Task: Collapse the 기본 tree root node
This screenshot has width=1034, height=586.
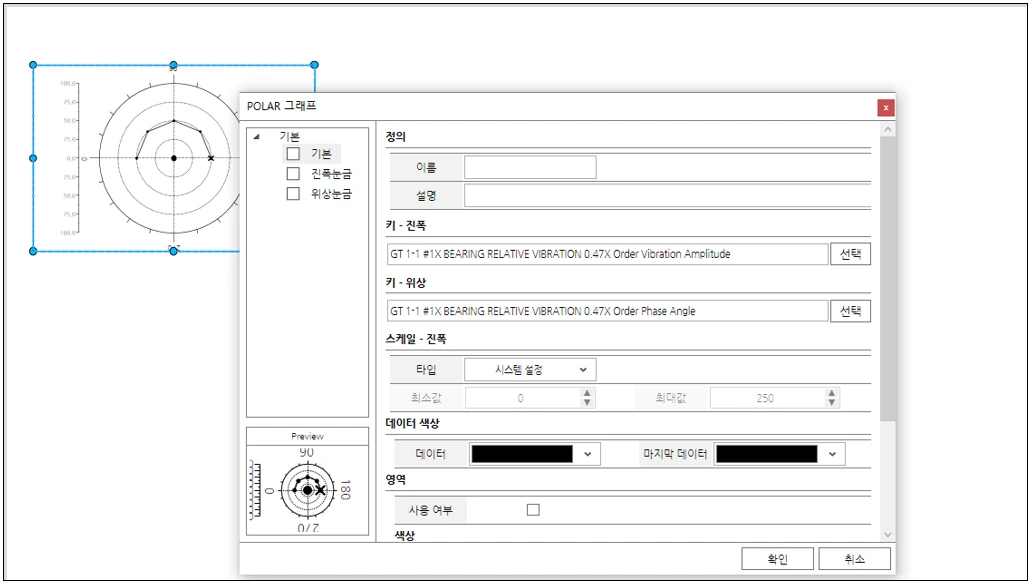Action: 257,136
